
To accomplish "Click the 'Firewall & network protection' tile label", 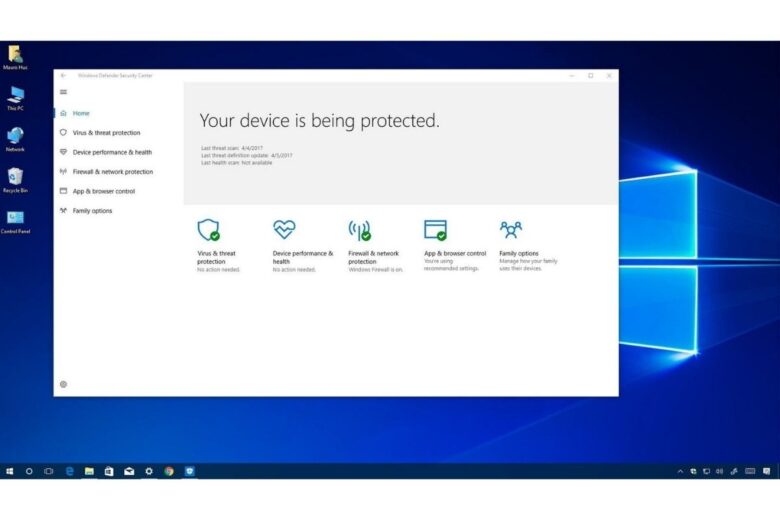I will click(373, 257).
